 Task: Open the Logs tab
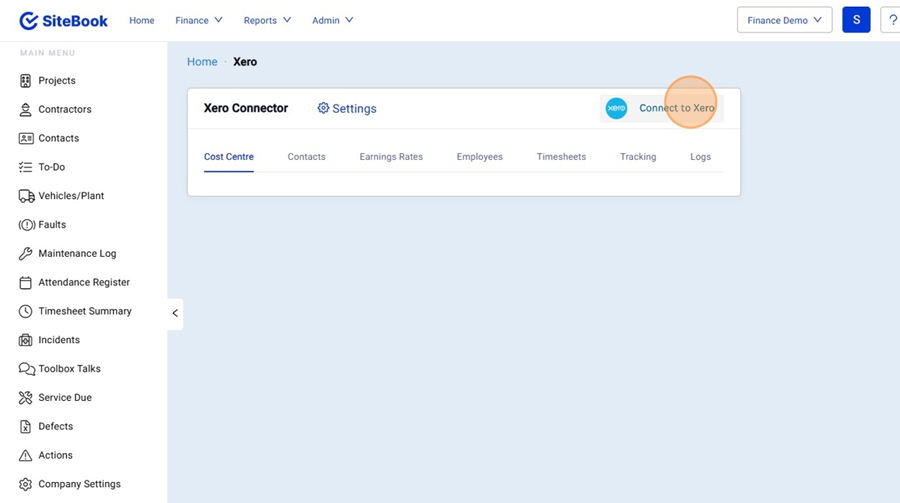[x=700, y=157]
